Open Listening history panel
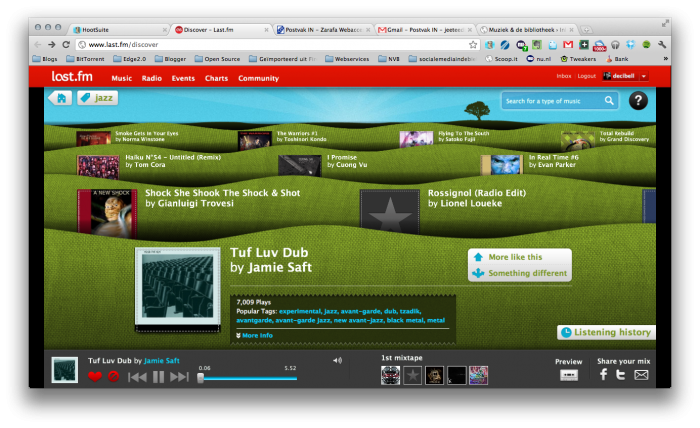Viewport: 700px width, 428px height. [606, 332]
